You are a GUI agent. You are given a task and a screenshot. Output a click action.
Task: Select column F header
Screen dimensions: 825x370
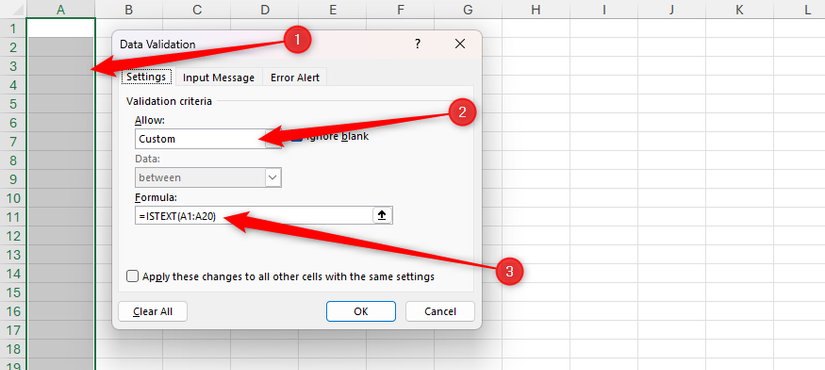[x=400, y=9]
